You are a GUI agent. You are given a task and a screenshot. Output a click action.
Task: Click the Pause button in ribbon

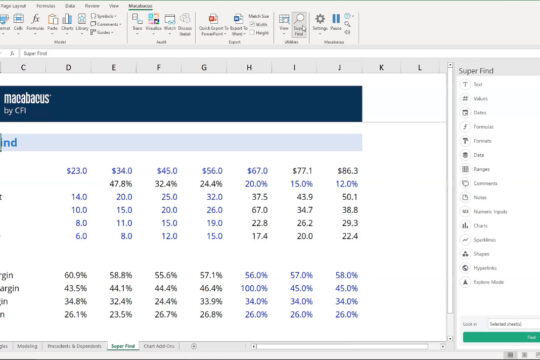(x=336, y=22)
